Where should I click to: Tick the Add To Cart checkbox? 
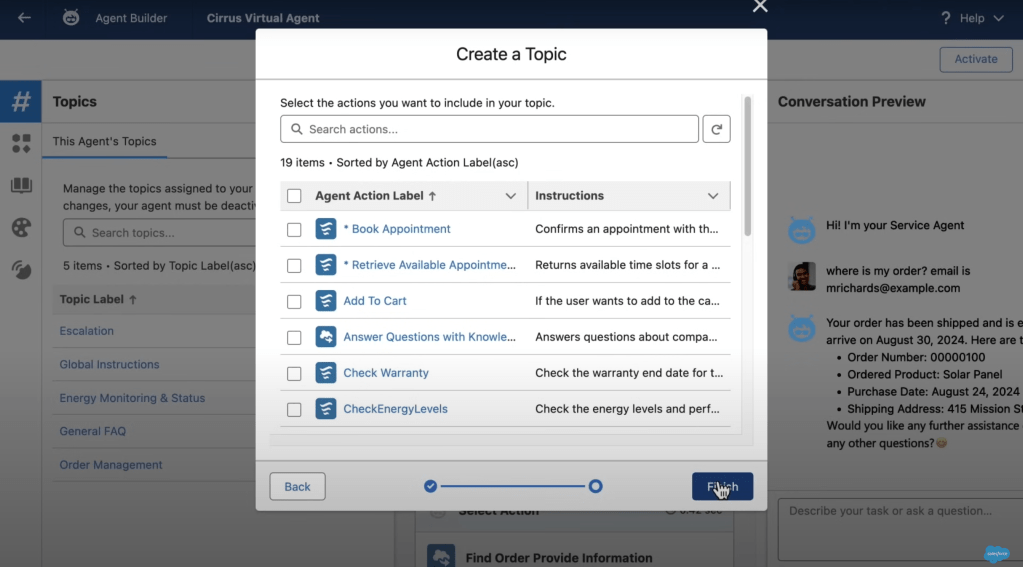coord(294,301)
